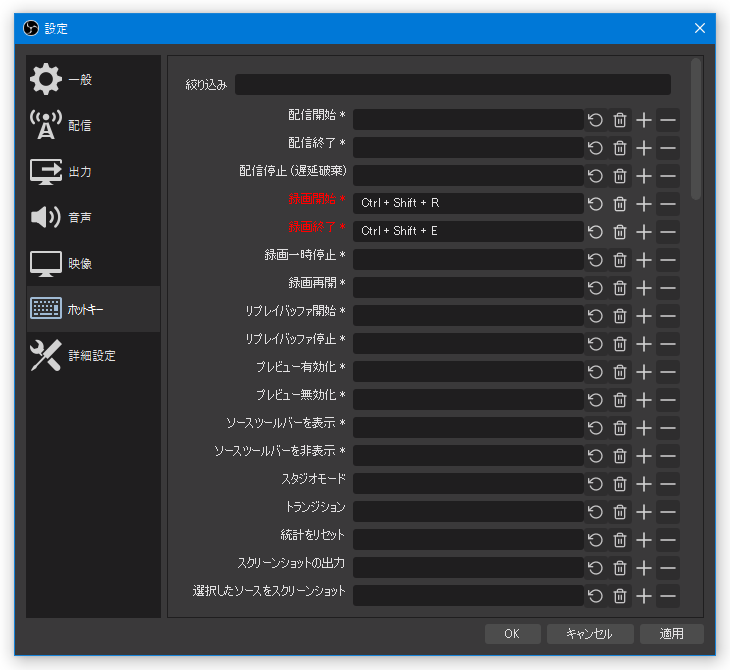
Task: Add a スタジオモード hotkey with plus icon
Action: 644,484
